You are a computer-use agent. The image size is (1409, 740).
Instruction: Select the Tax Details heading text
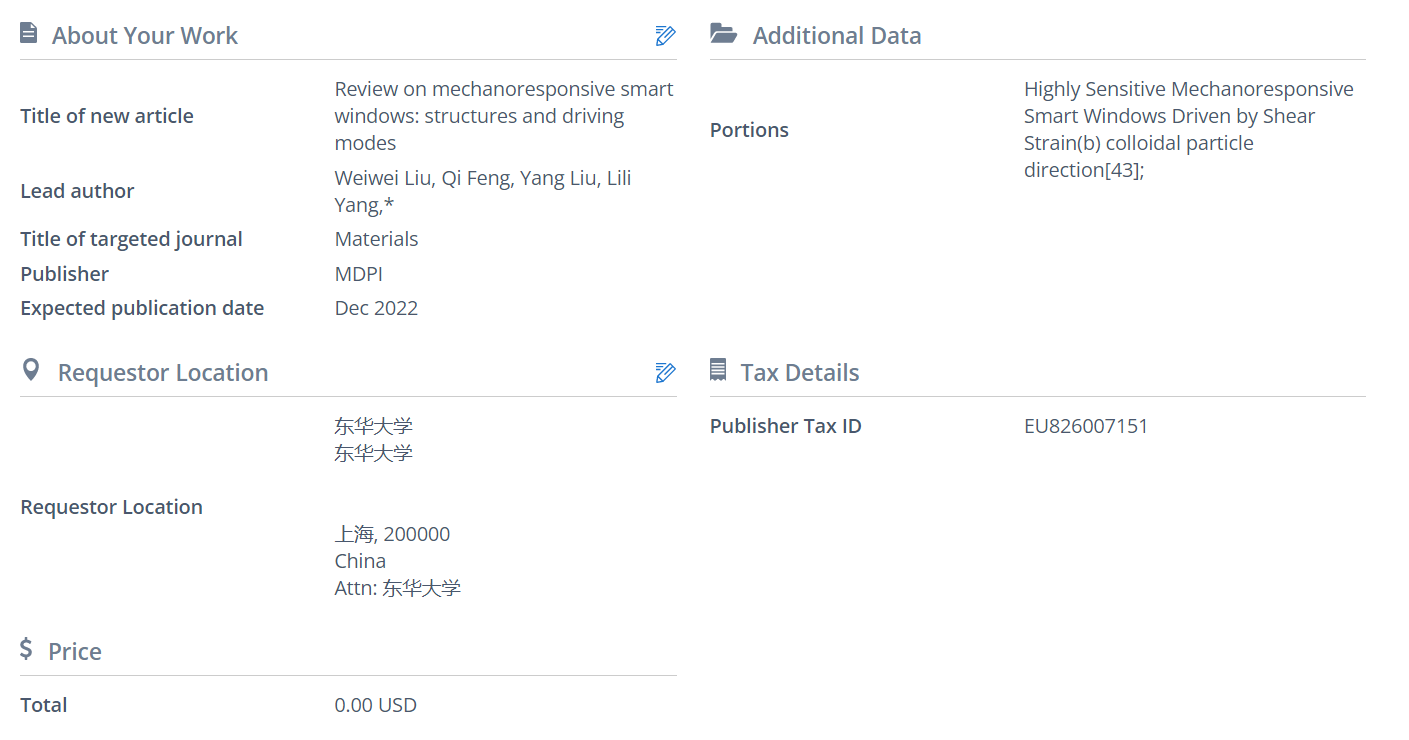point(799,373)
